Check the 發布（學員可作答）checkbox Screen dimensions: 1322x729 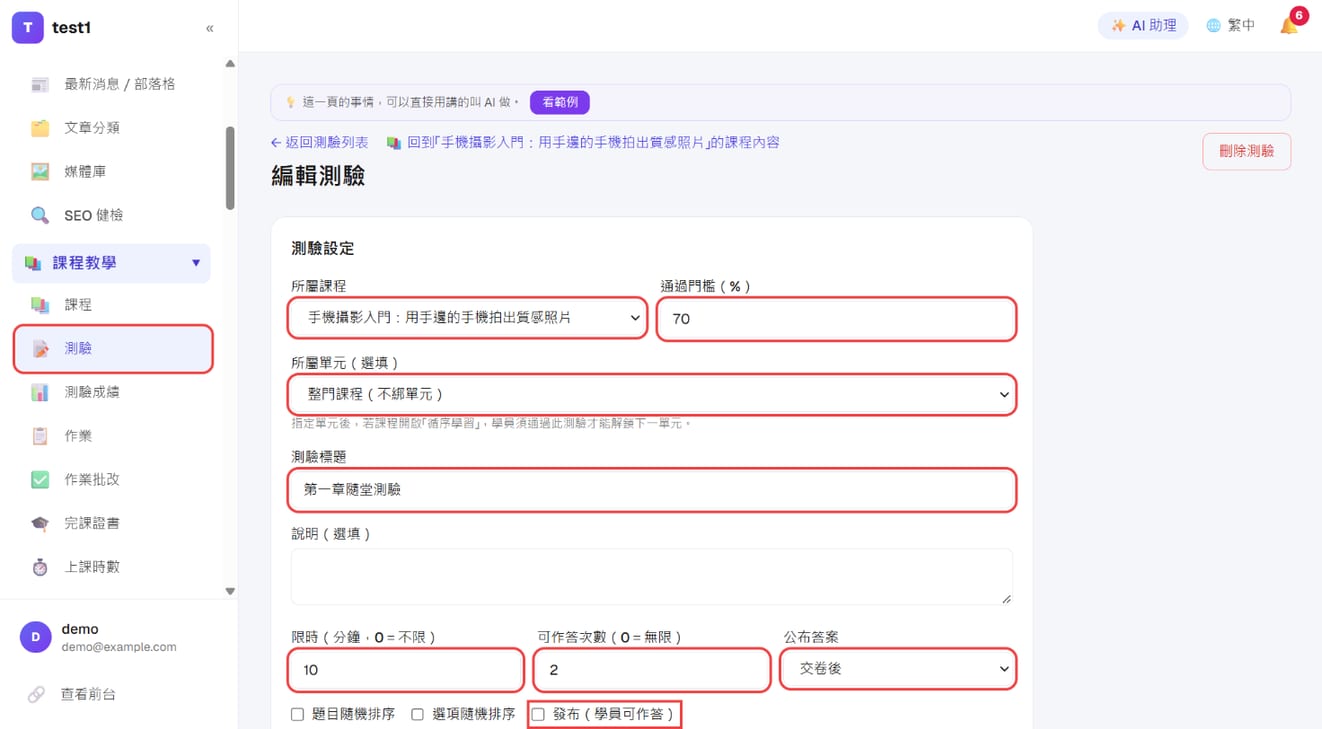click(537, 714)
